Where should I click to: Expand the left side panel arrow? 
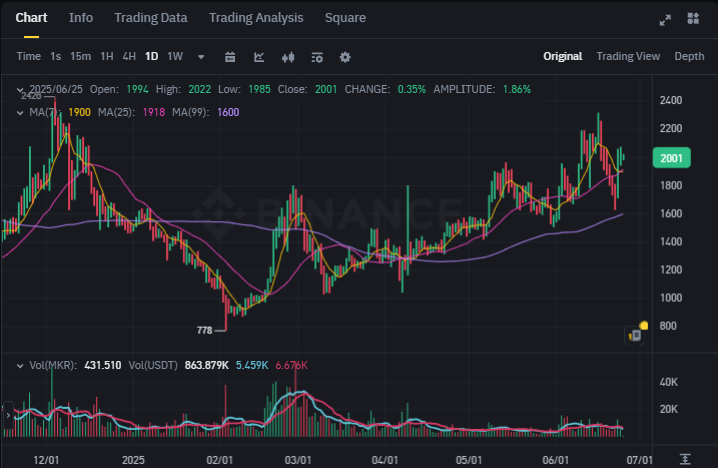tap(8, 415)
